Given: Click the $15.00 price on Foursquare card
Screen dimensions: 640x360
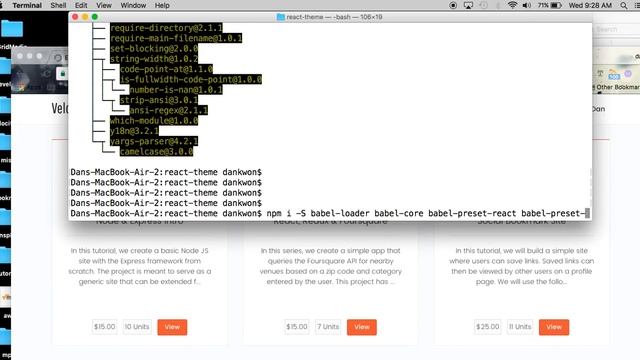Looking at the screenshot, I should (x=297, y=327).
